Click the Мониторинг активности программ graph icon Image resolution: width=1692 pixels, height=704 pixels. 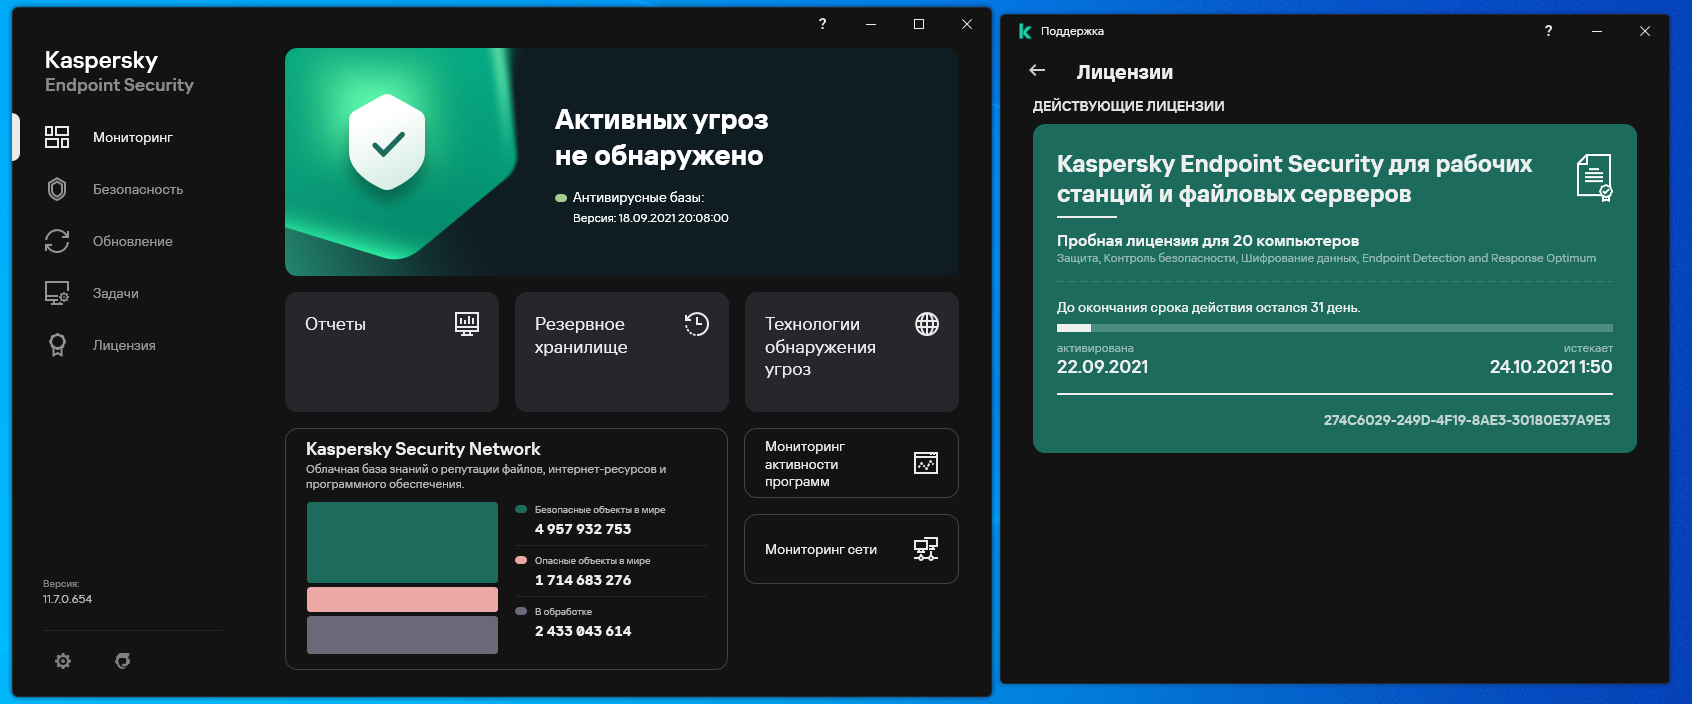926,463
